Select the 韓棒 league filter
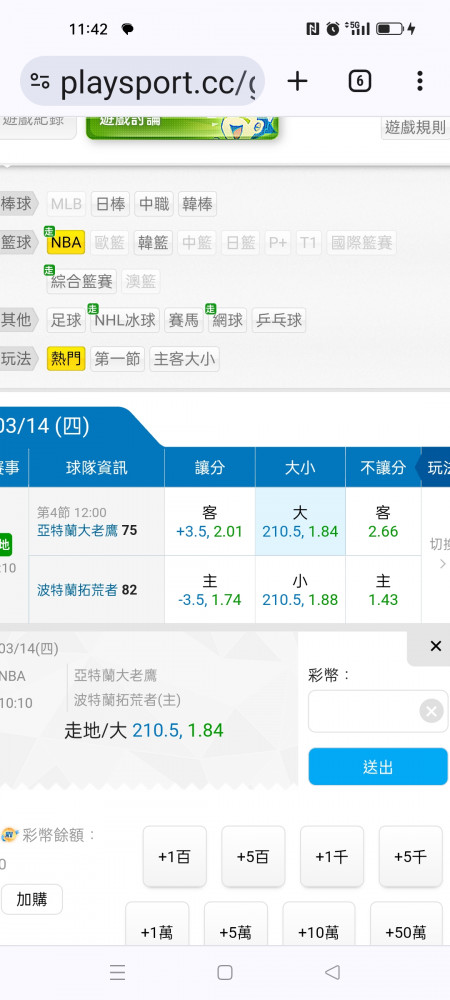450x1000 pixels. pyautogui.click(x=197, y=204)
